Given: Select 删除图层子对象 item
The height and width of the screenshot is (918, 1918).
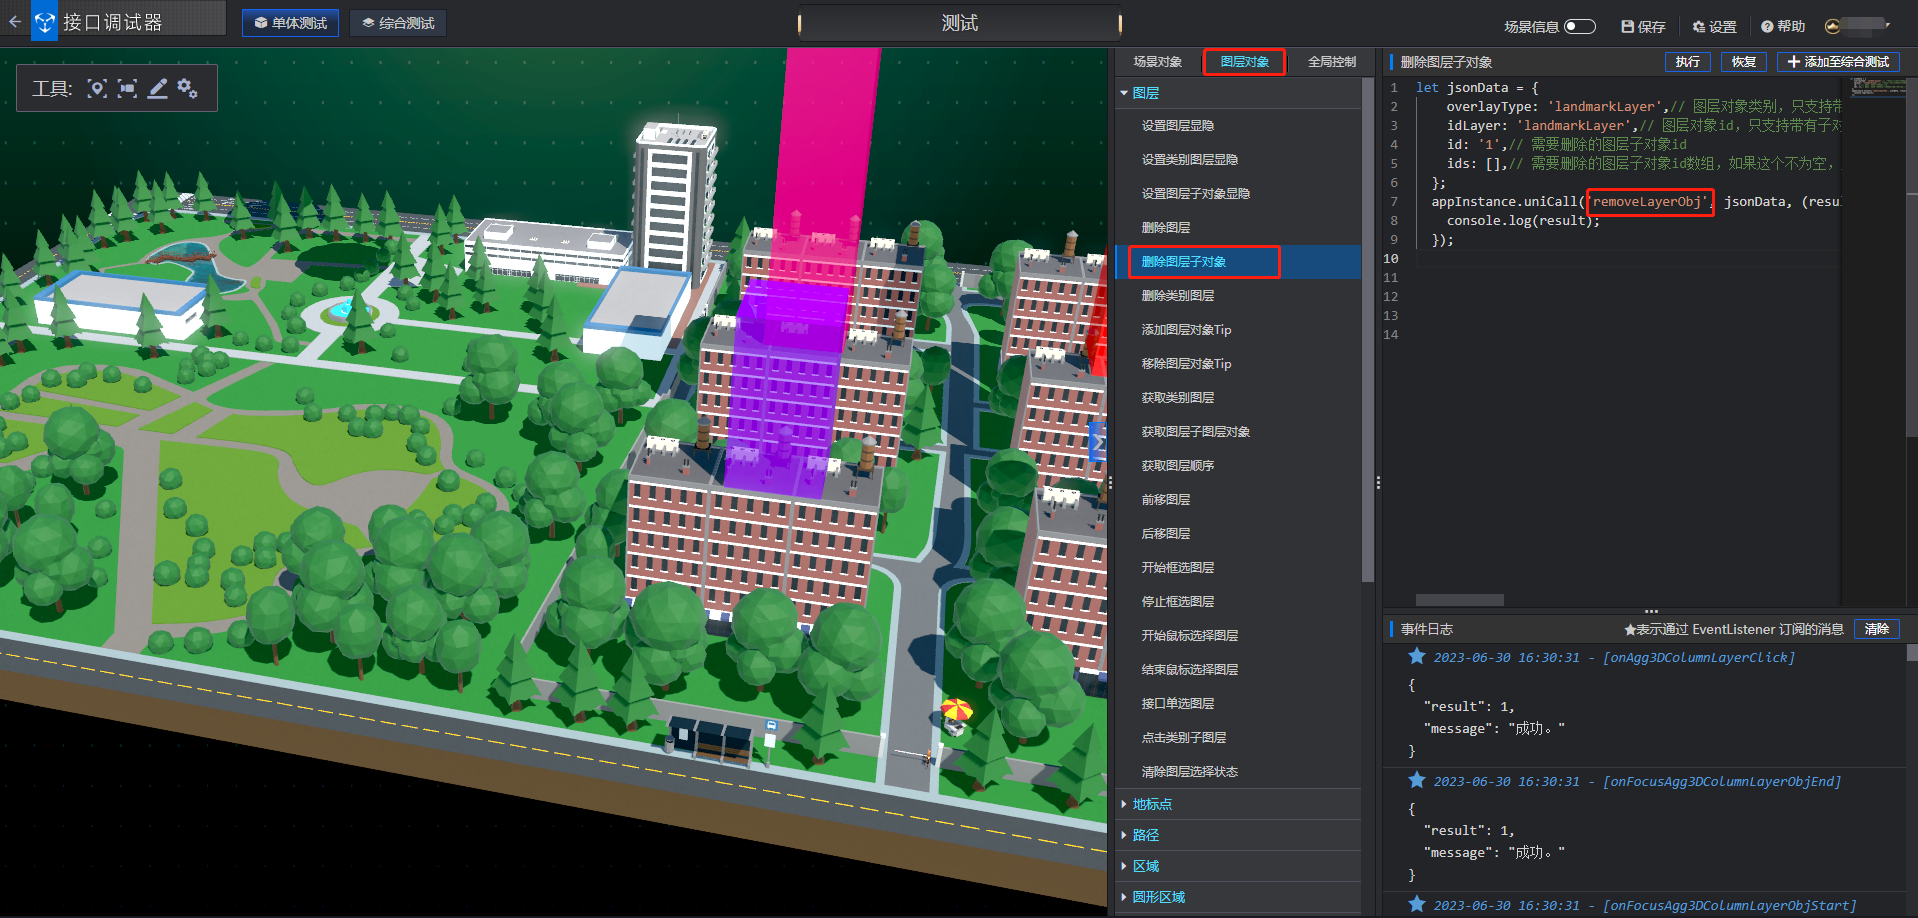Looking at the screenshot, I should pos(1238,262).
